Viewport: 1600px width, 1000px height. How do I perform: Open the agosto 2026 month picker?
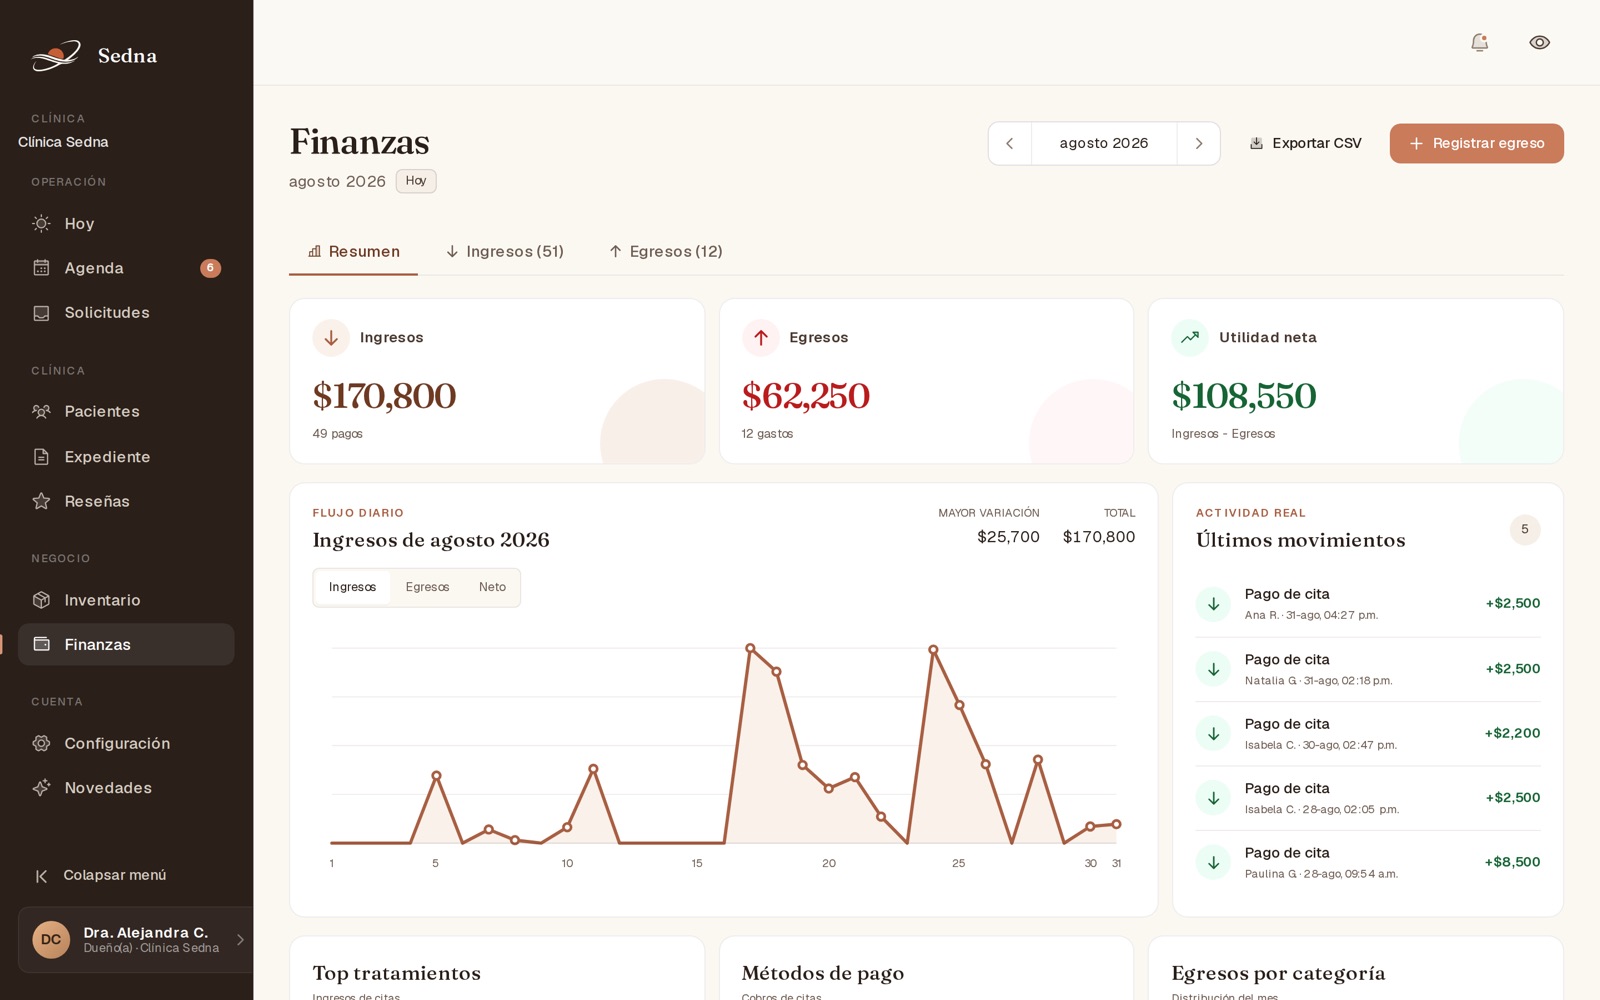point(1104,143)
